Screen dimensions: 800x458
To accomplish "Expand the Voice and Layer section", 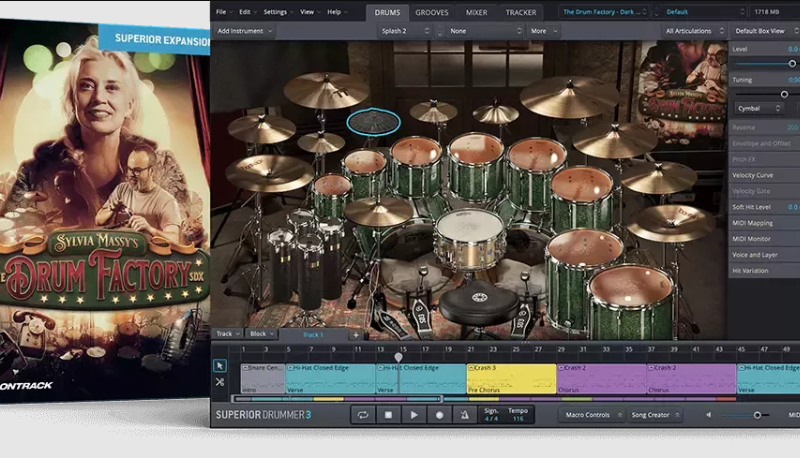I will (764, 255).
